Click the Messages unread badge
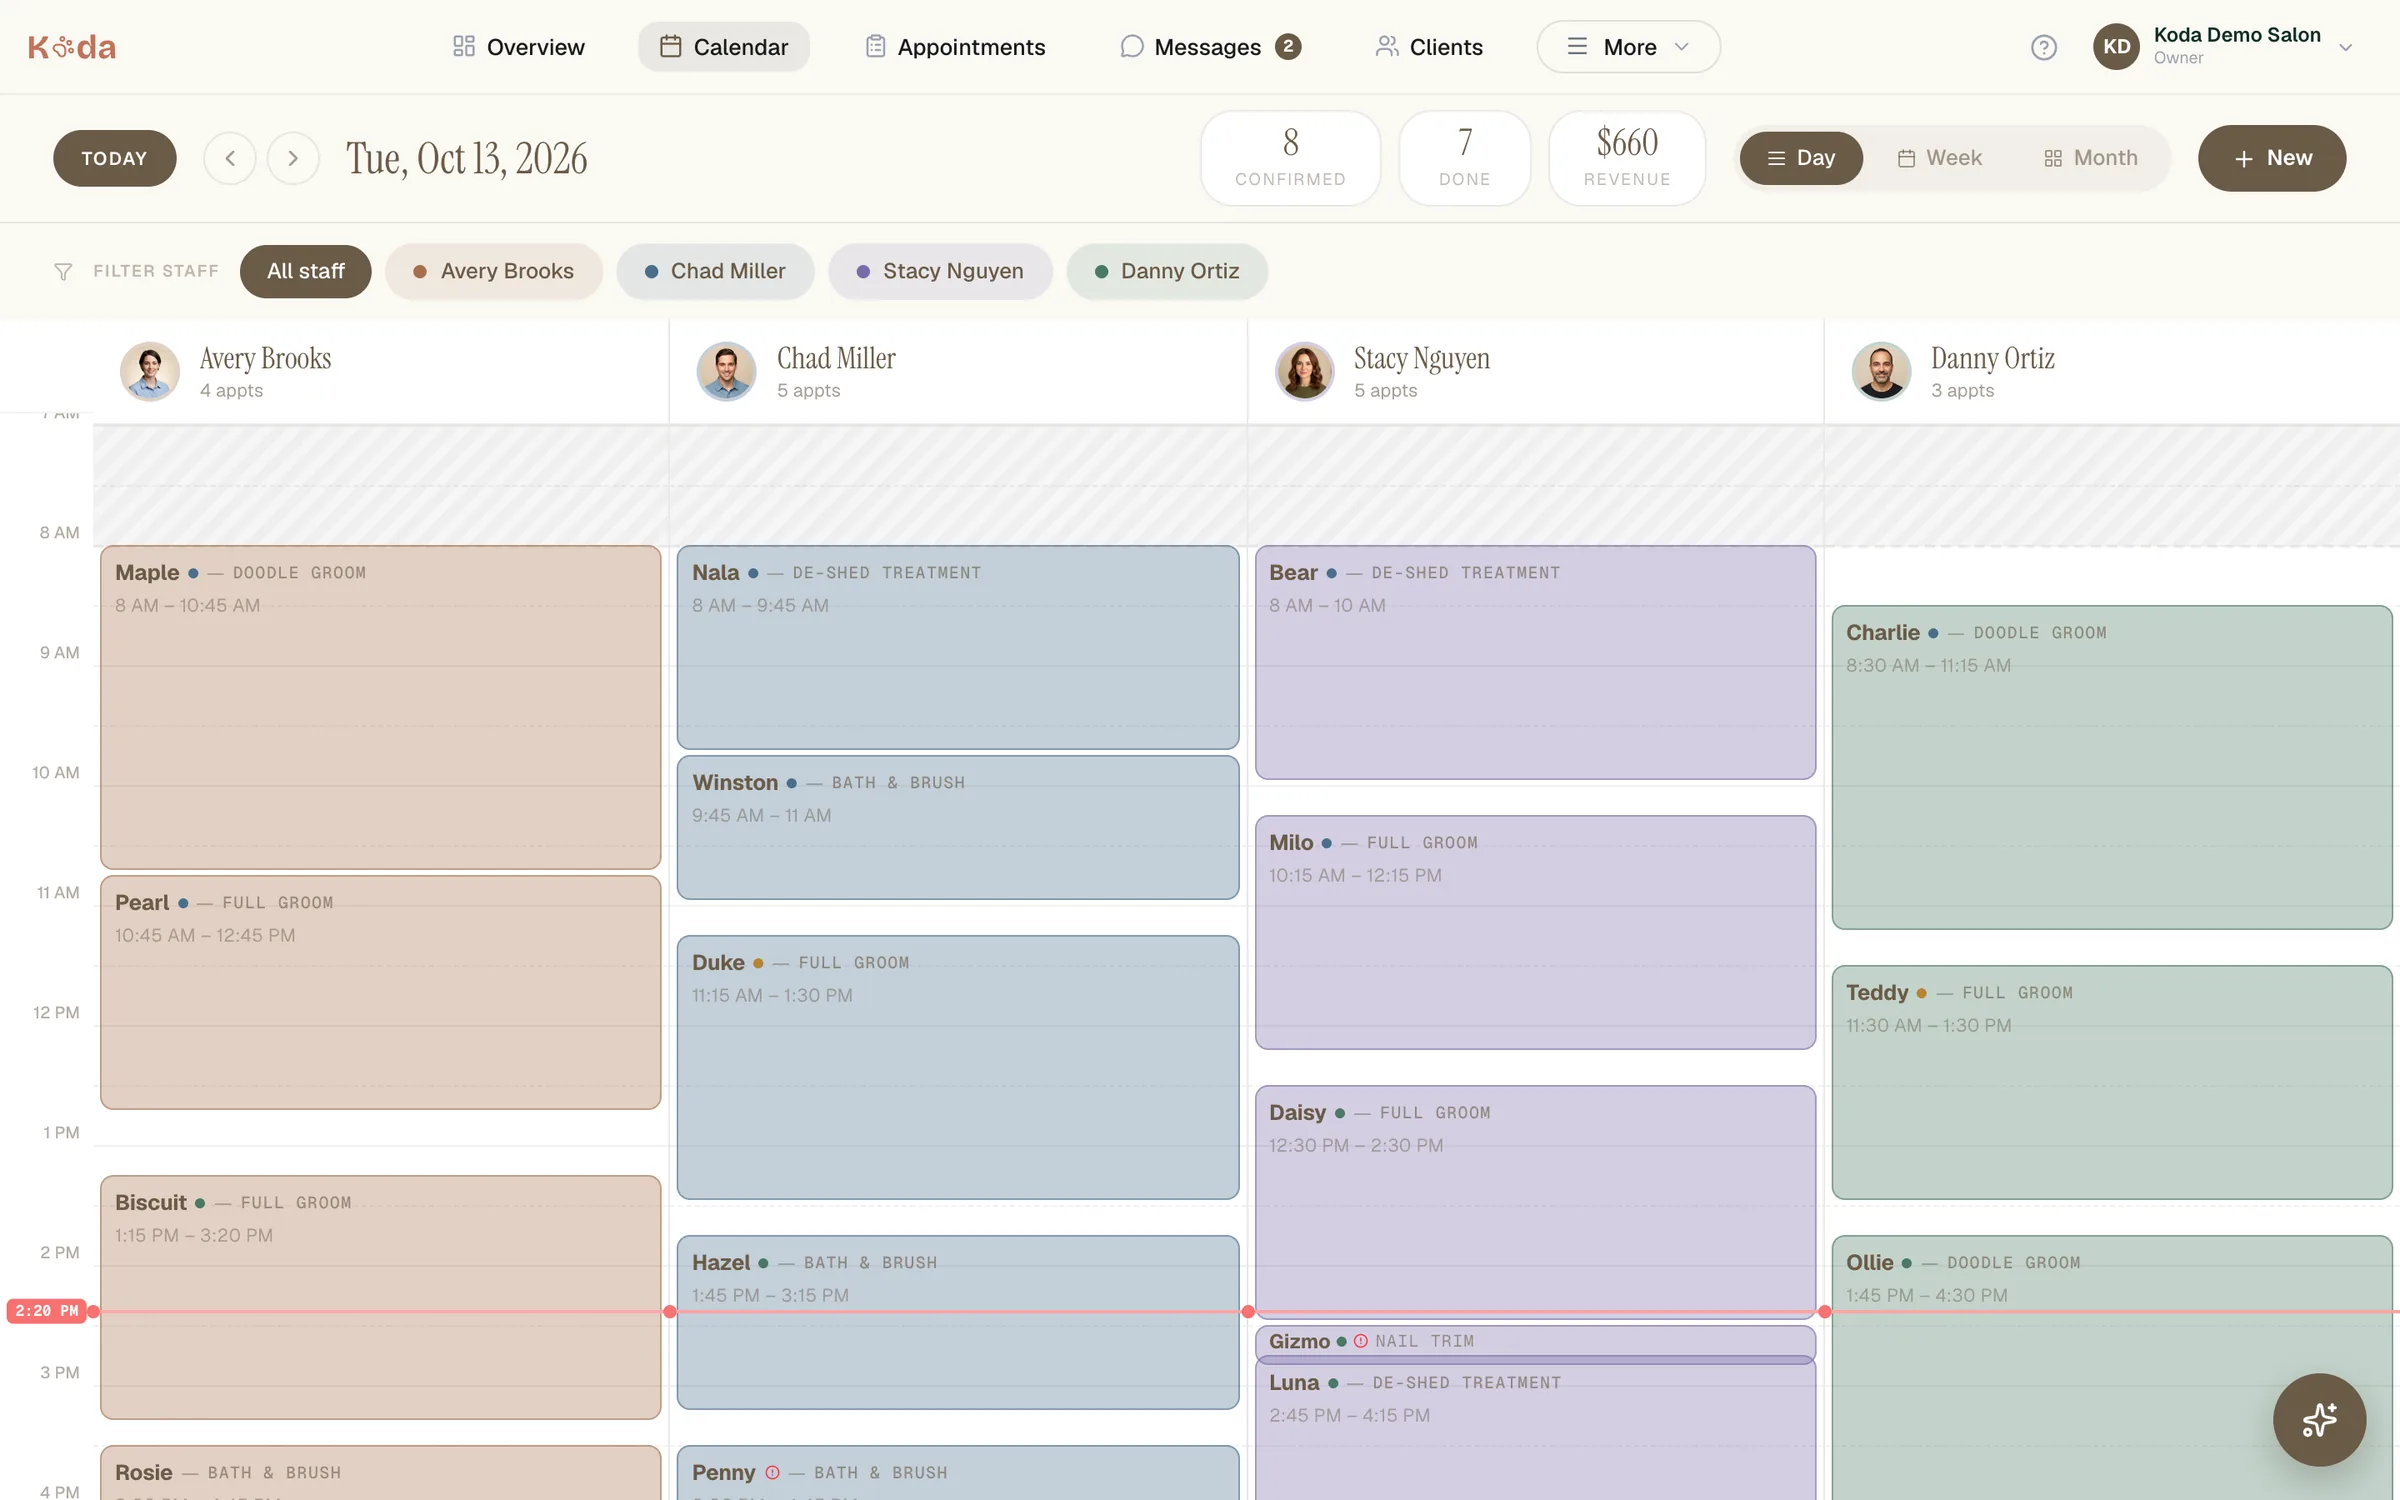The image size is (2400, 1500). (1288, 47)
